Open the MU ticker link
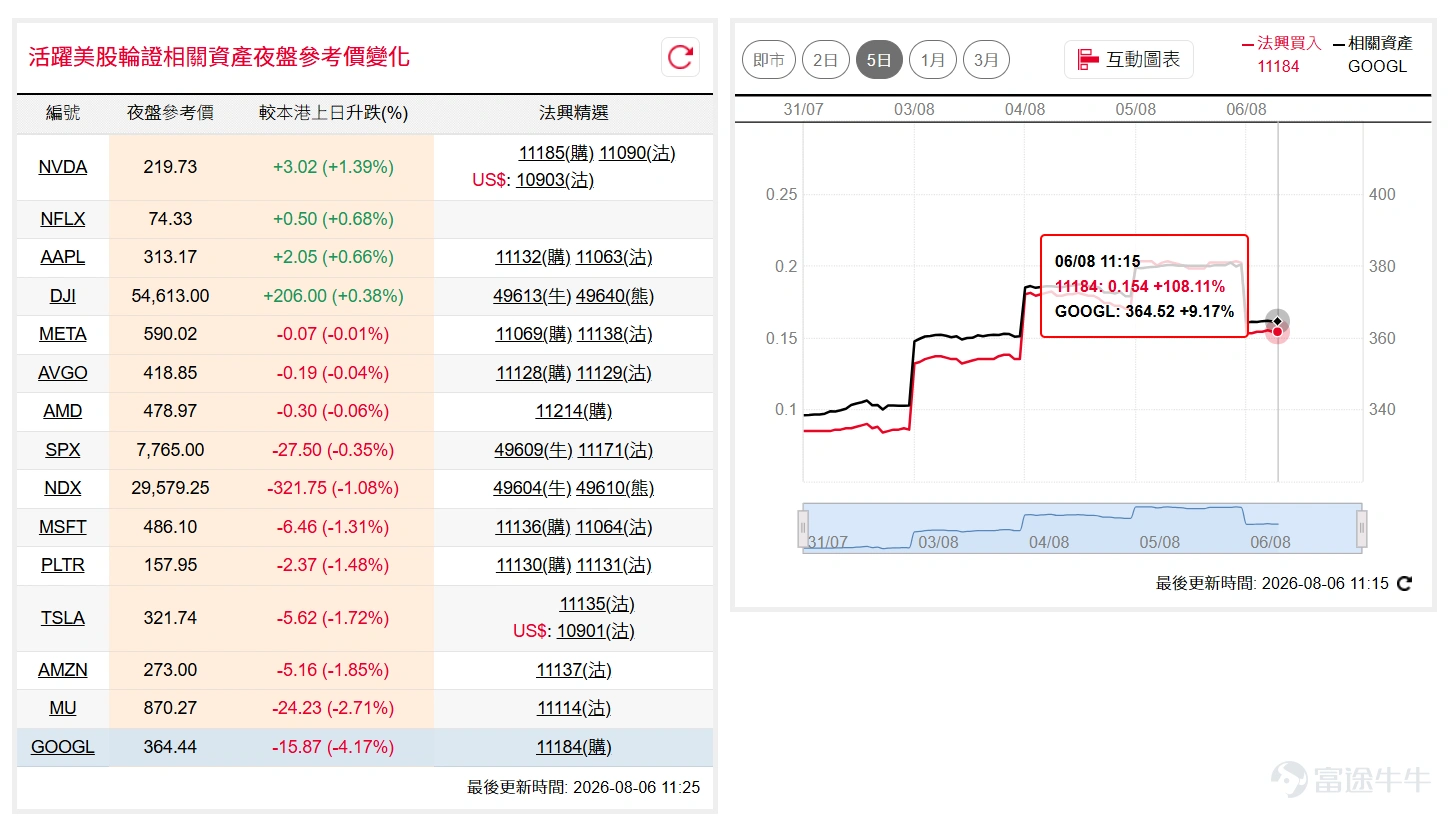This screenshot has height=816, width=1451. (x=63, y=708)
